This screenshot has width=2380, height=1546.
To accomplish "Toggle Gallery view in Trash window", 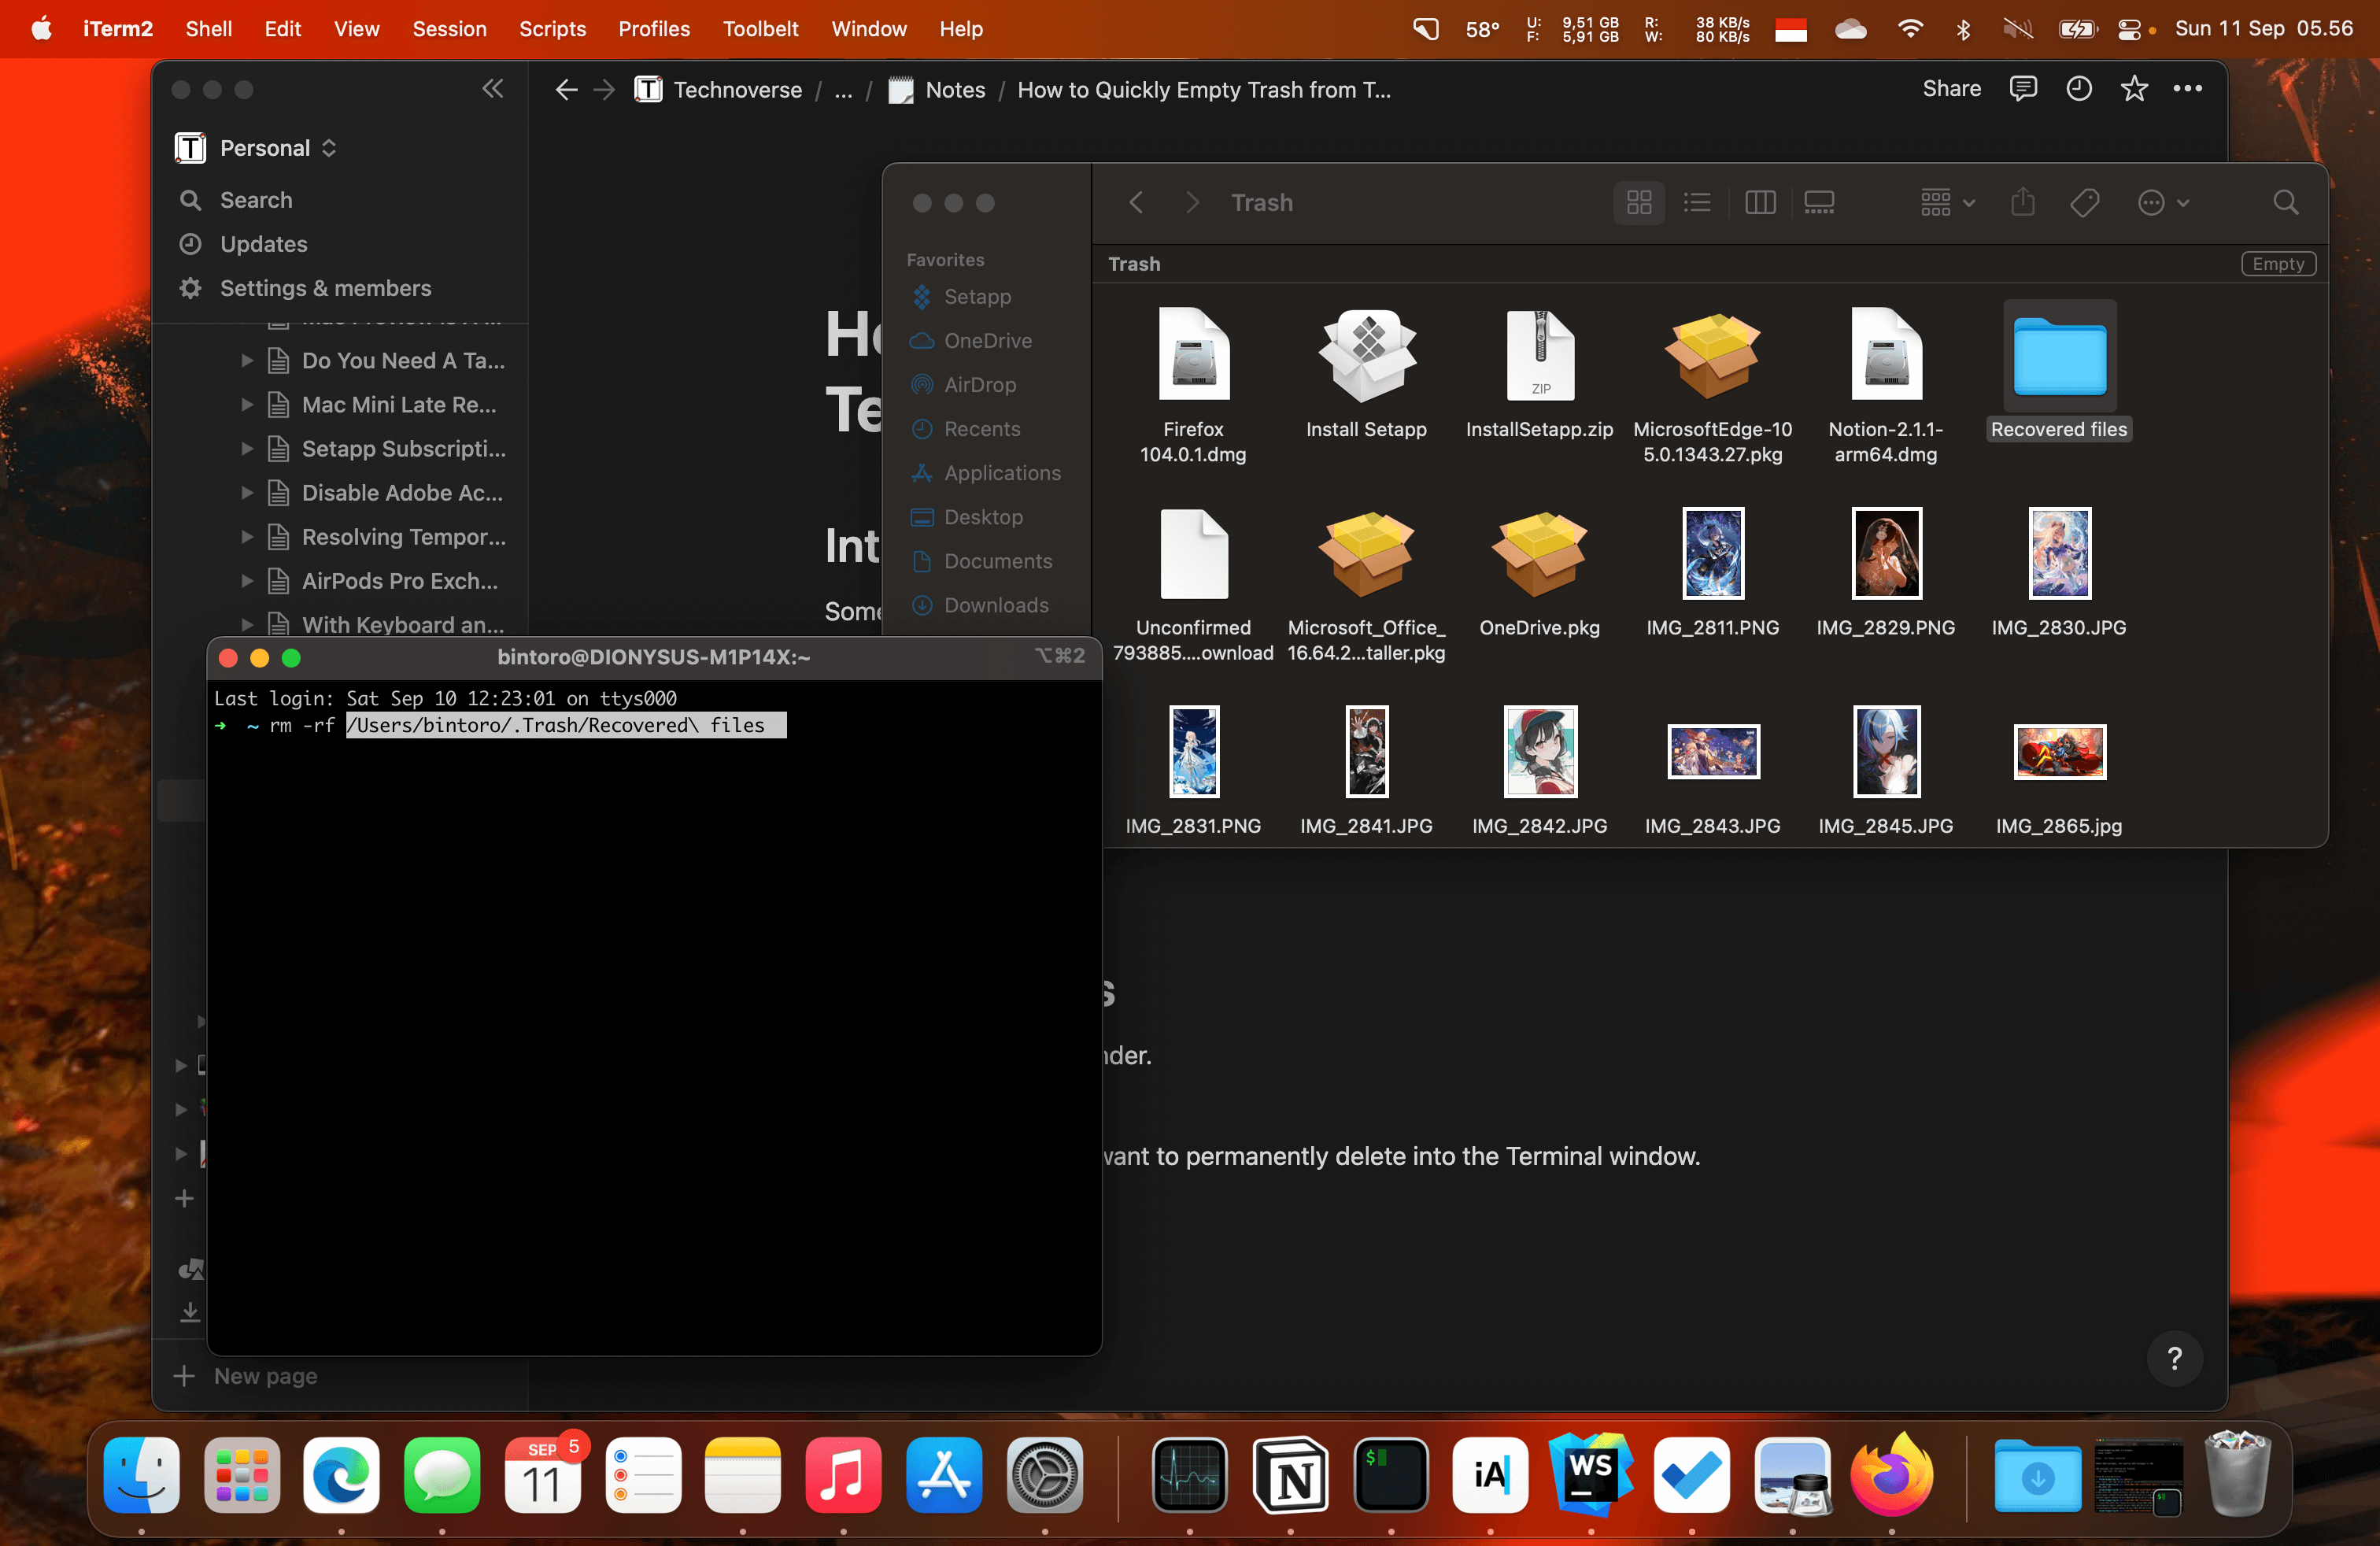I will [x=1818, y=203].
